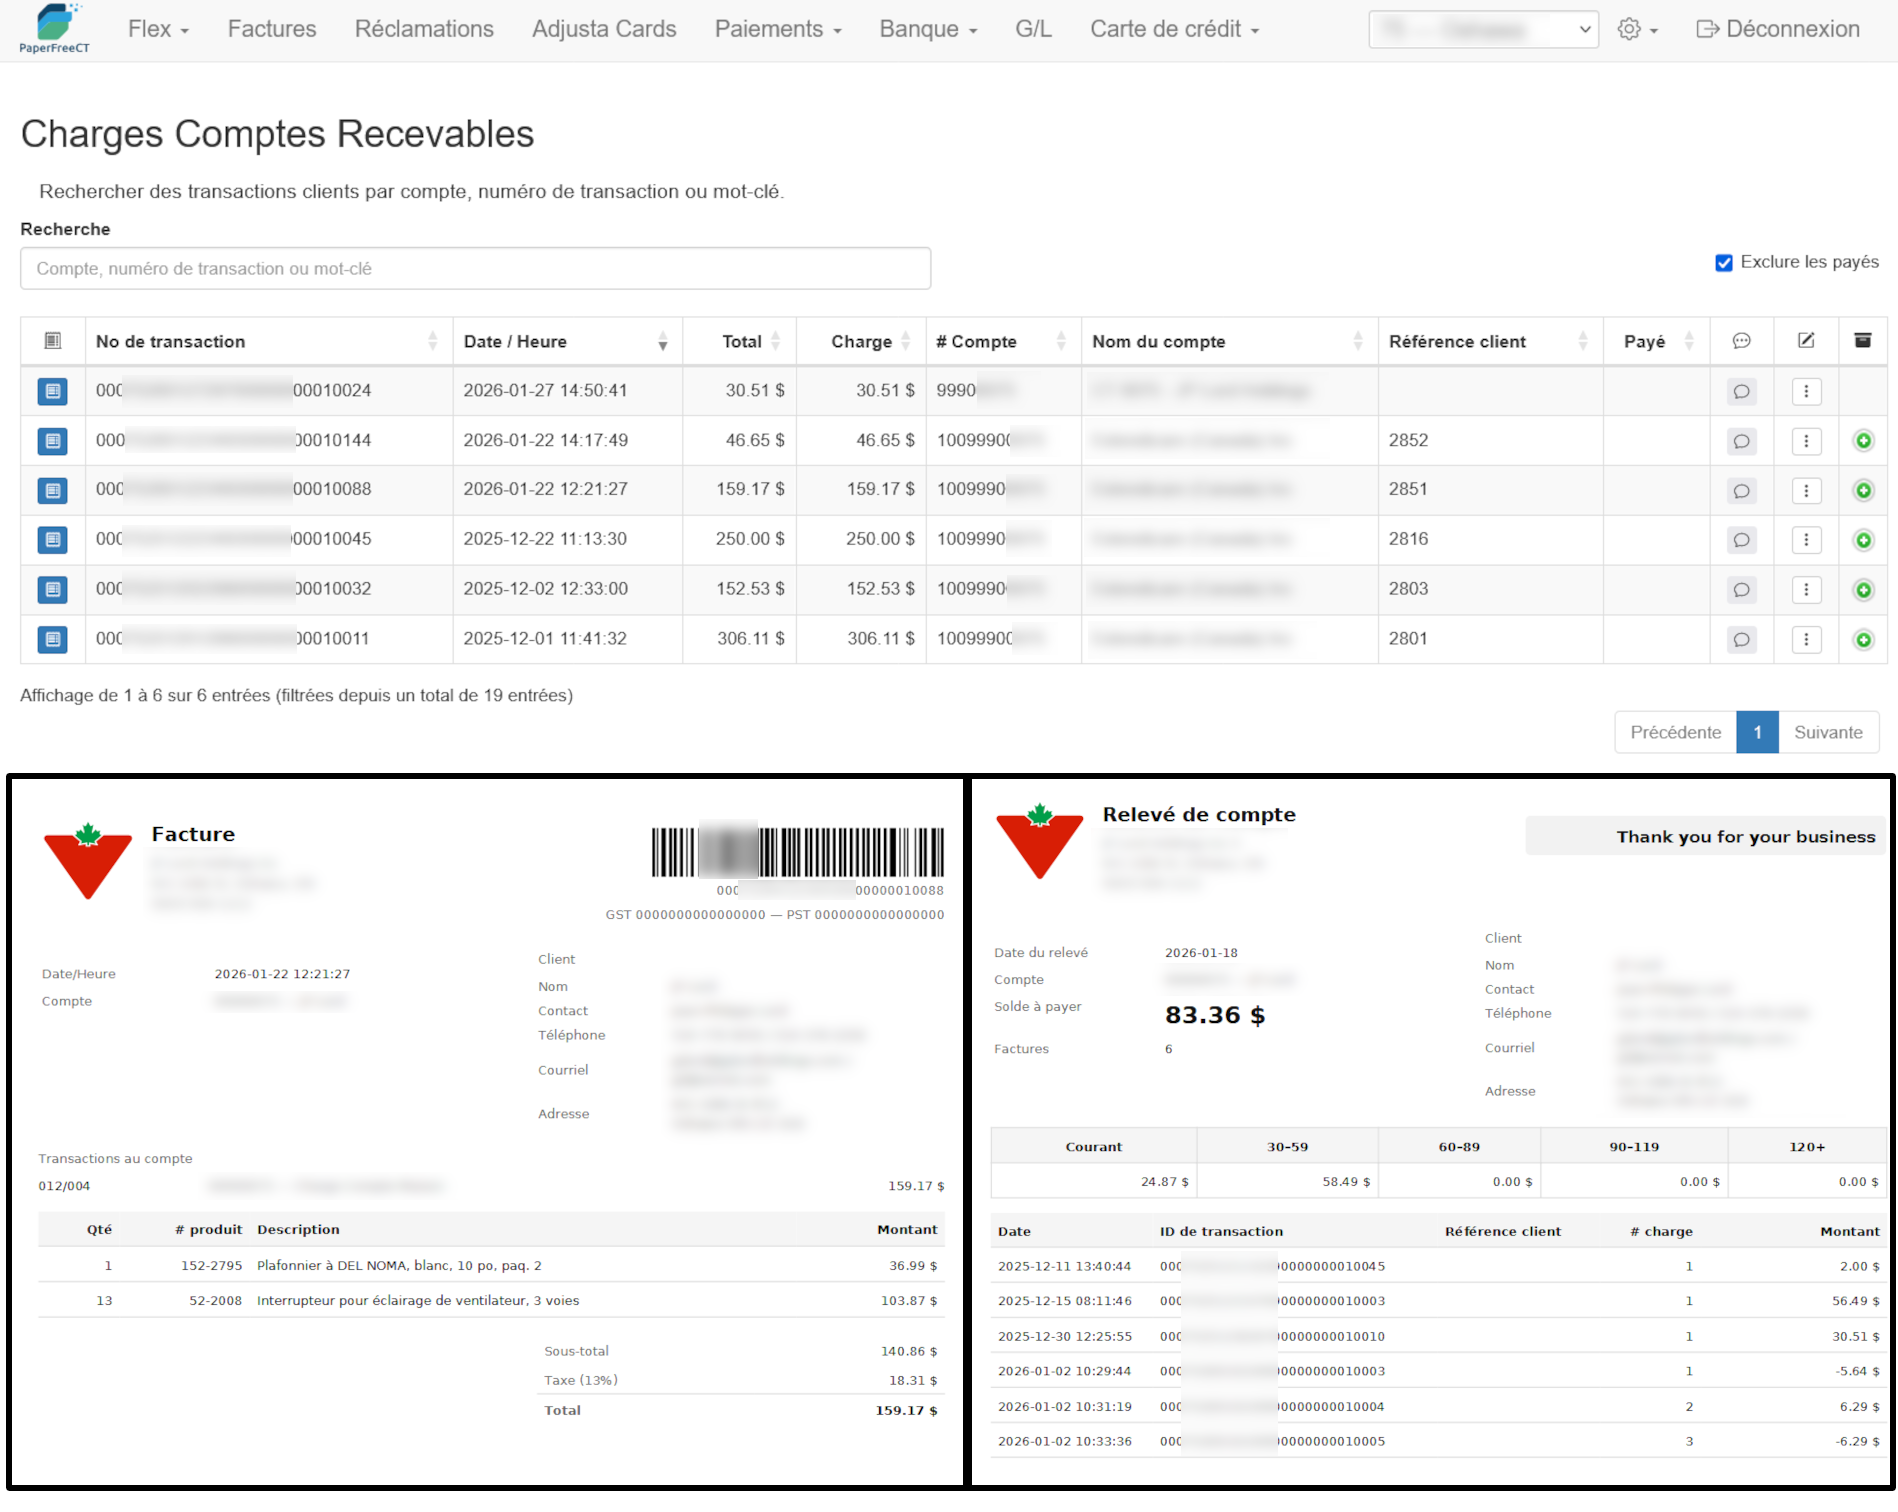This screenshot has height=1512, width=1898.
Task: Click three-dot actions for transaction ending 00010088
Action: tap(1806, 491)
